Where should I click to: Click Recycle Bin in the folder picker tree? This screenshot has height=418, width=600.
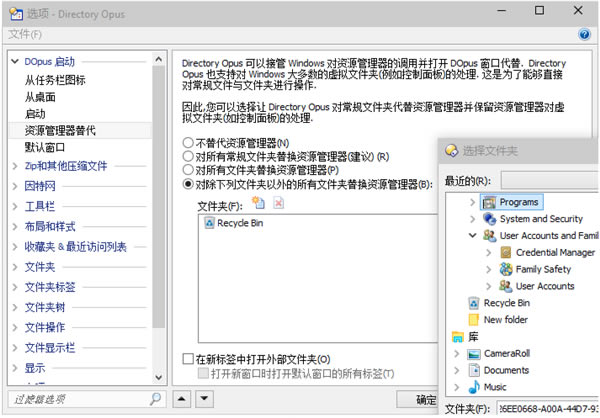tap(506, 302)
